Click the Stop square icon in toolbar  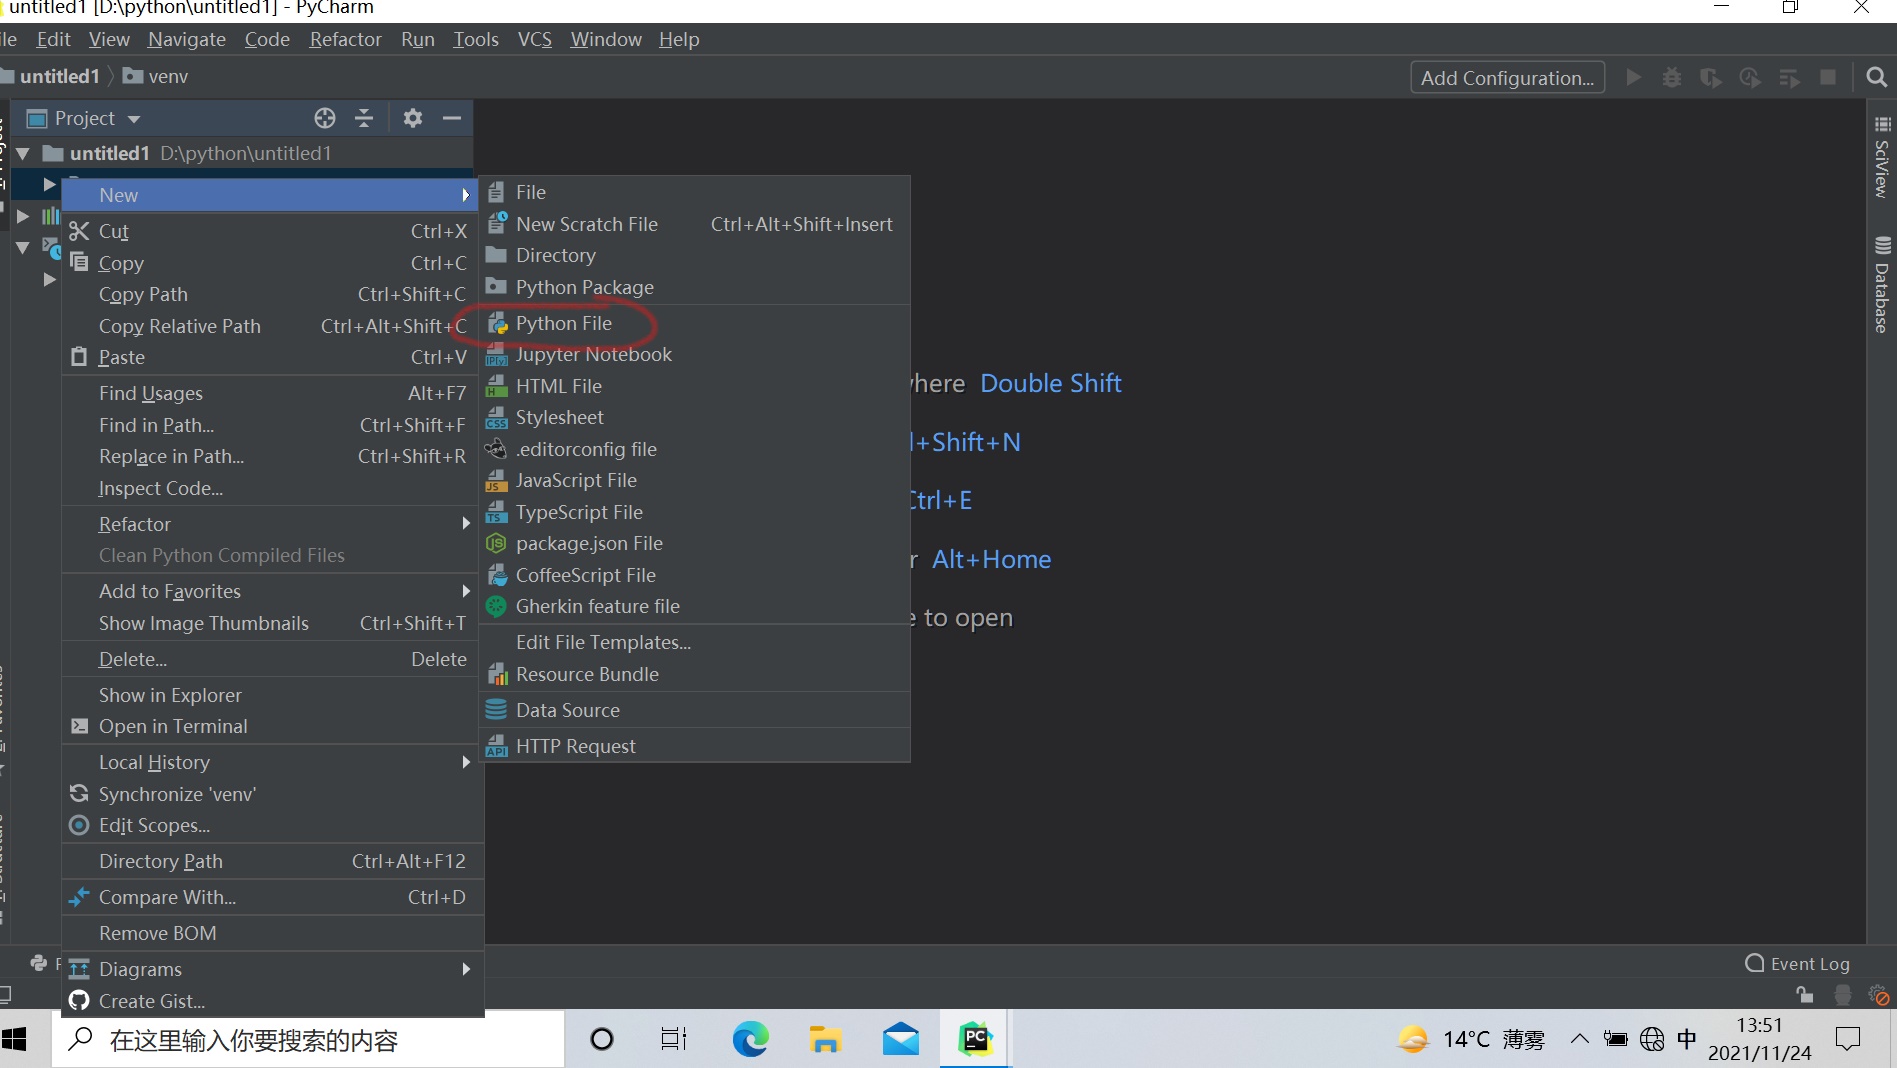(1829, 77)
